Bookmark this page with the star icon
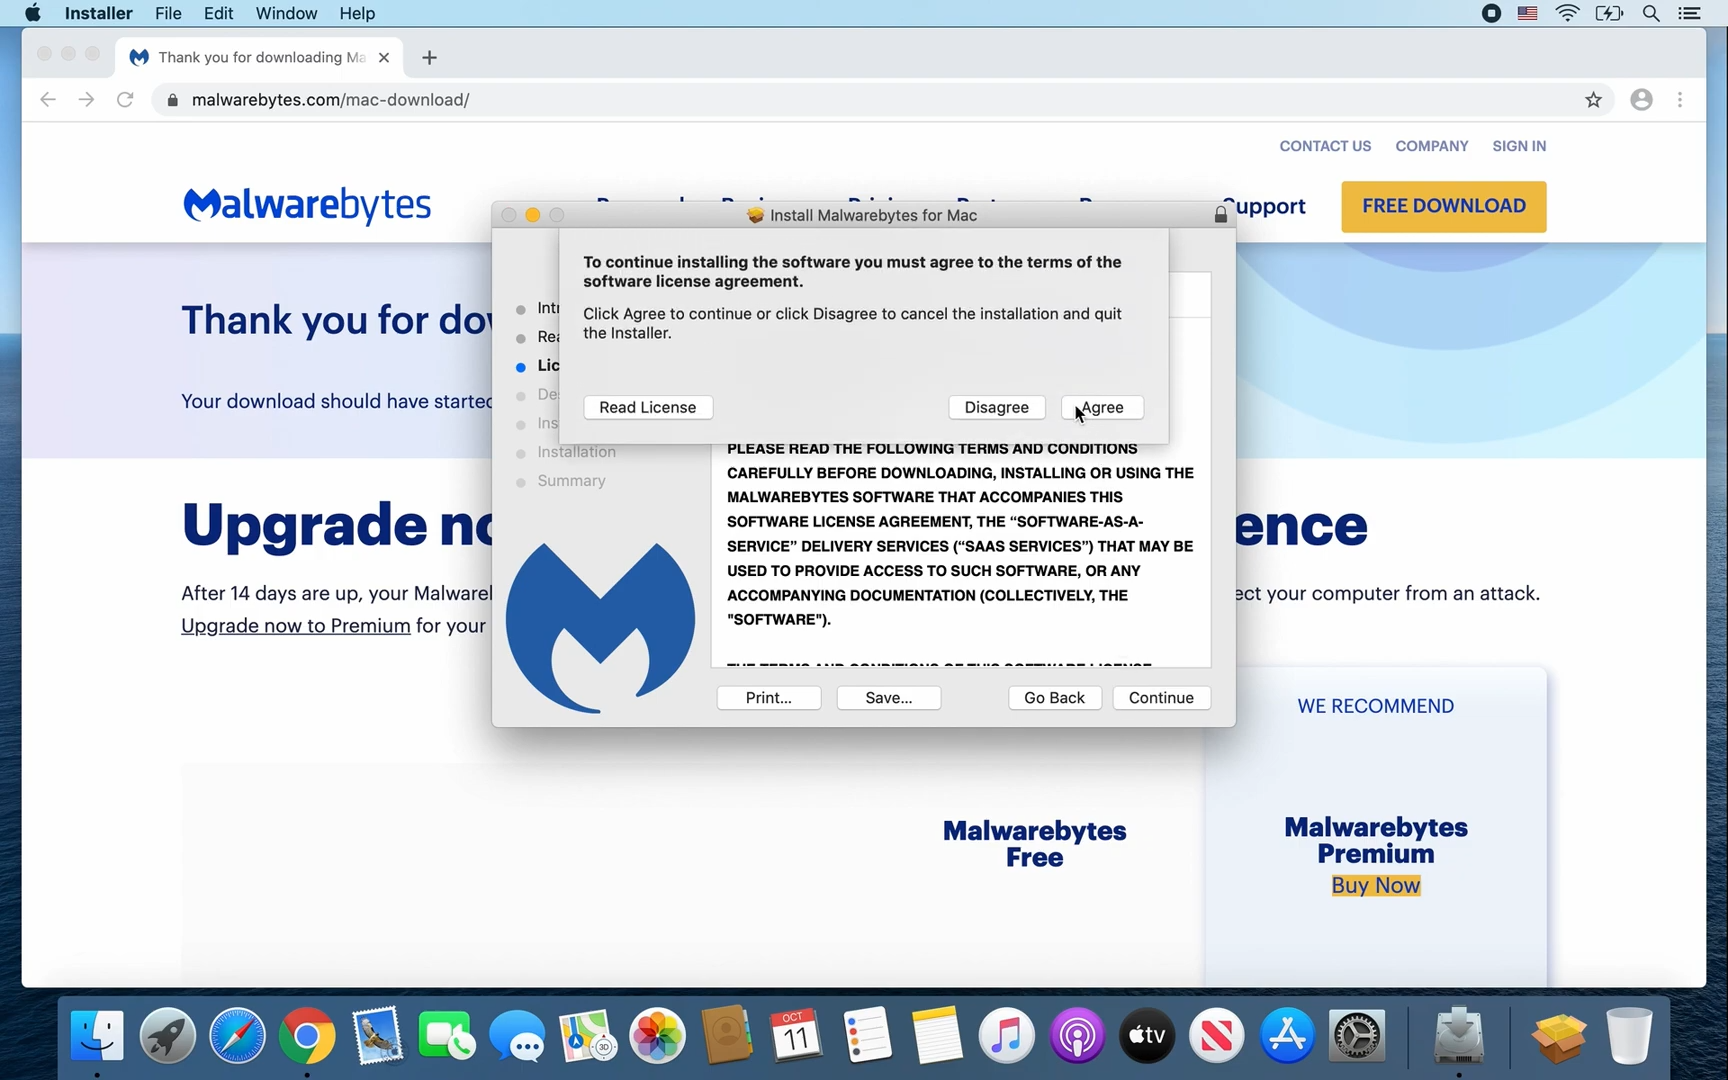 [1593, 99]
